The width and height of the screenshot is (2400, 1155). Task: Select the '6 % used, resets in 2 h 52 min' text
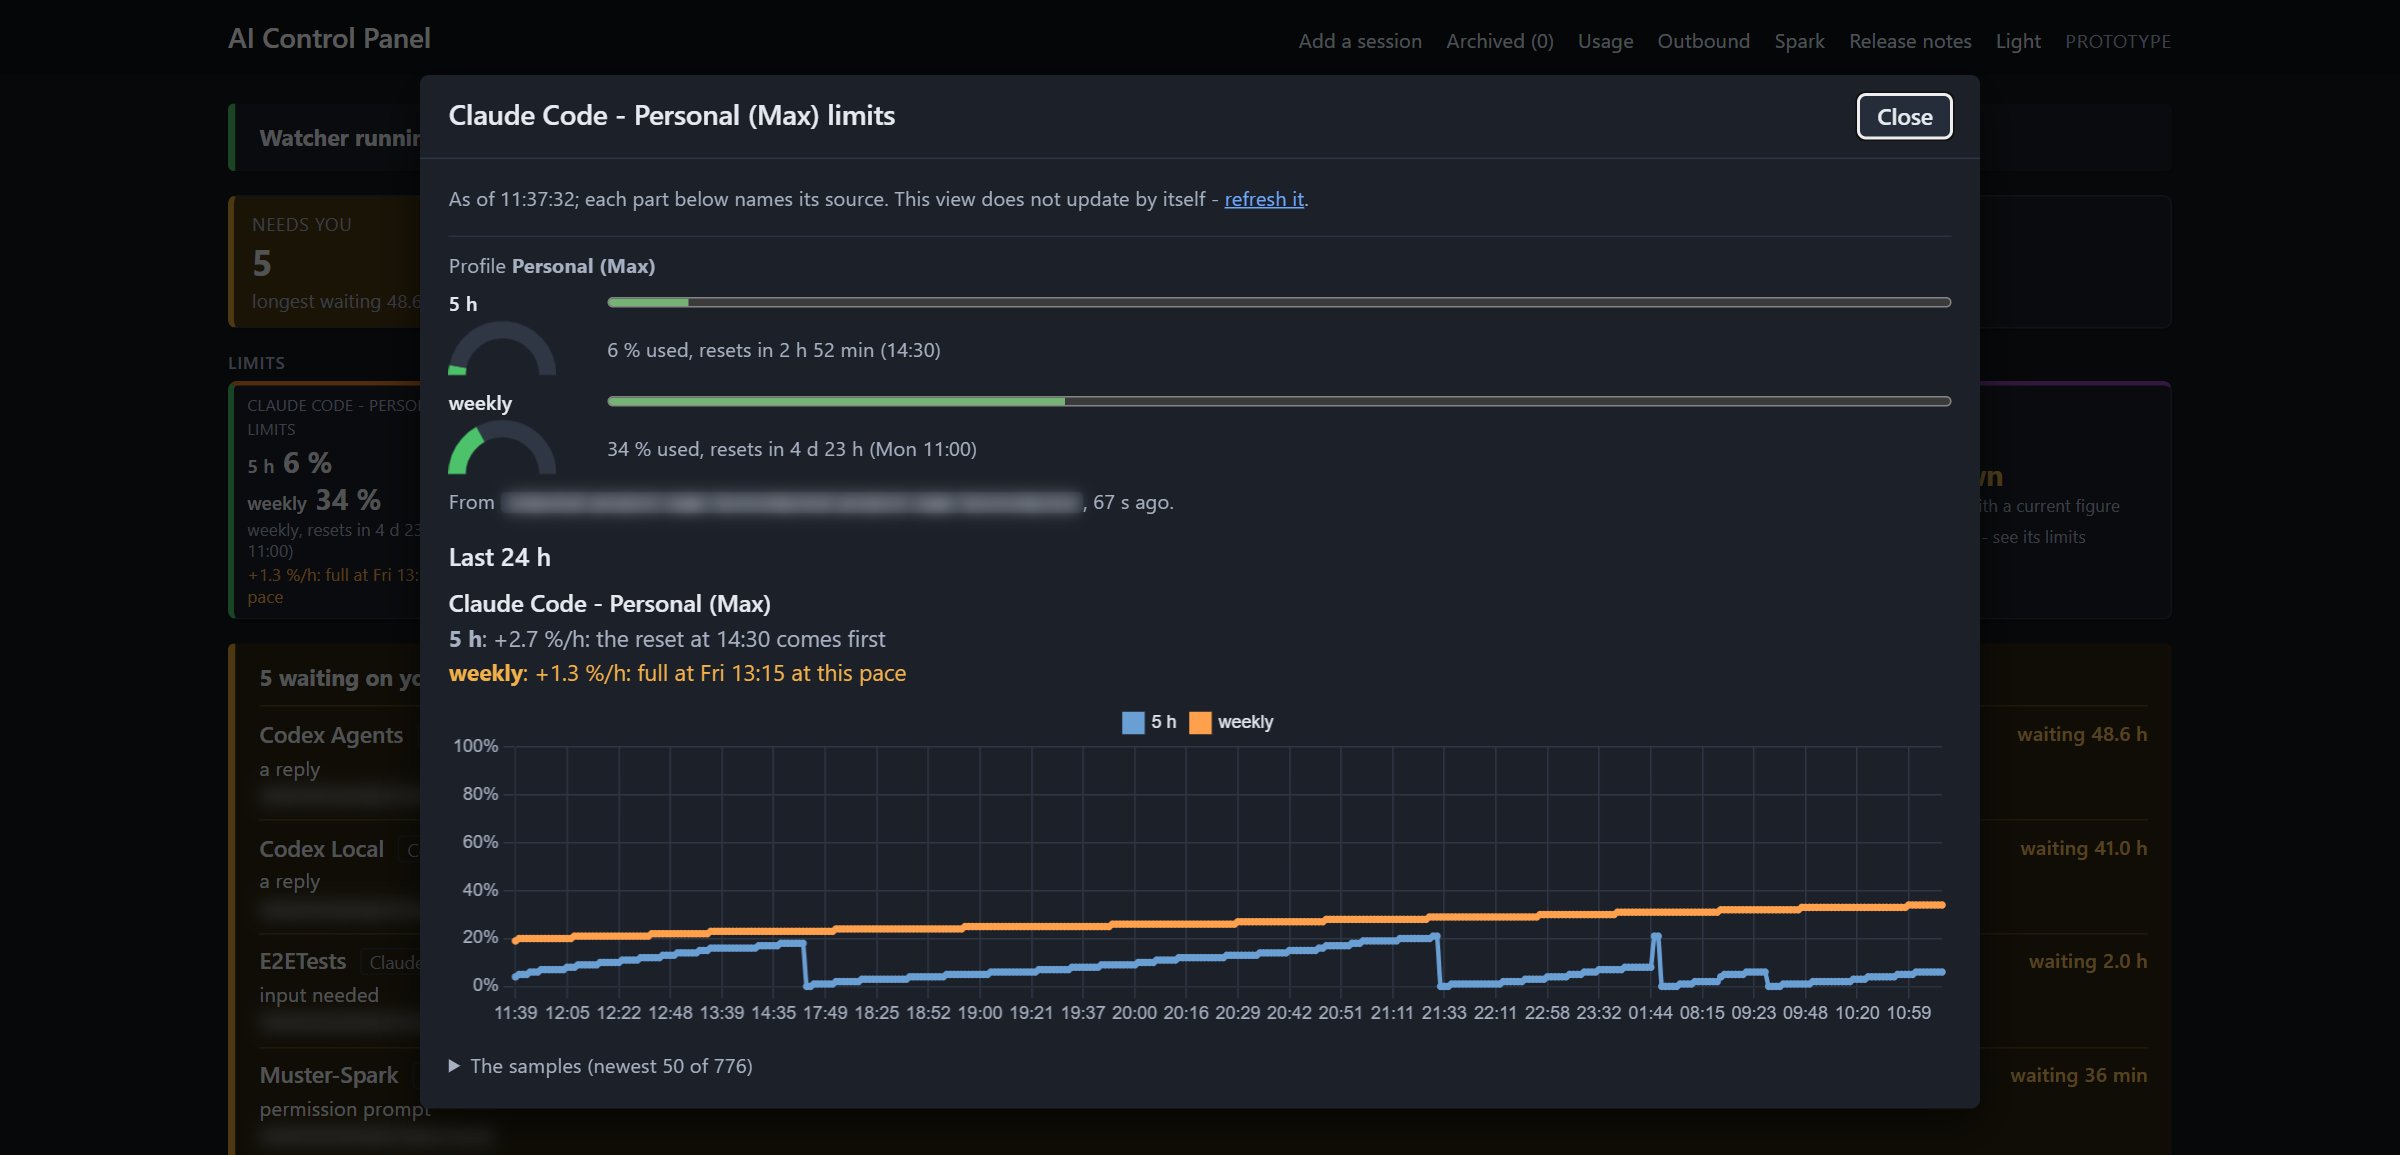(774, 350)
